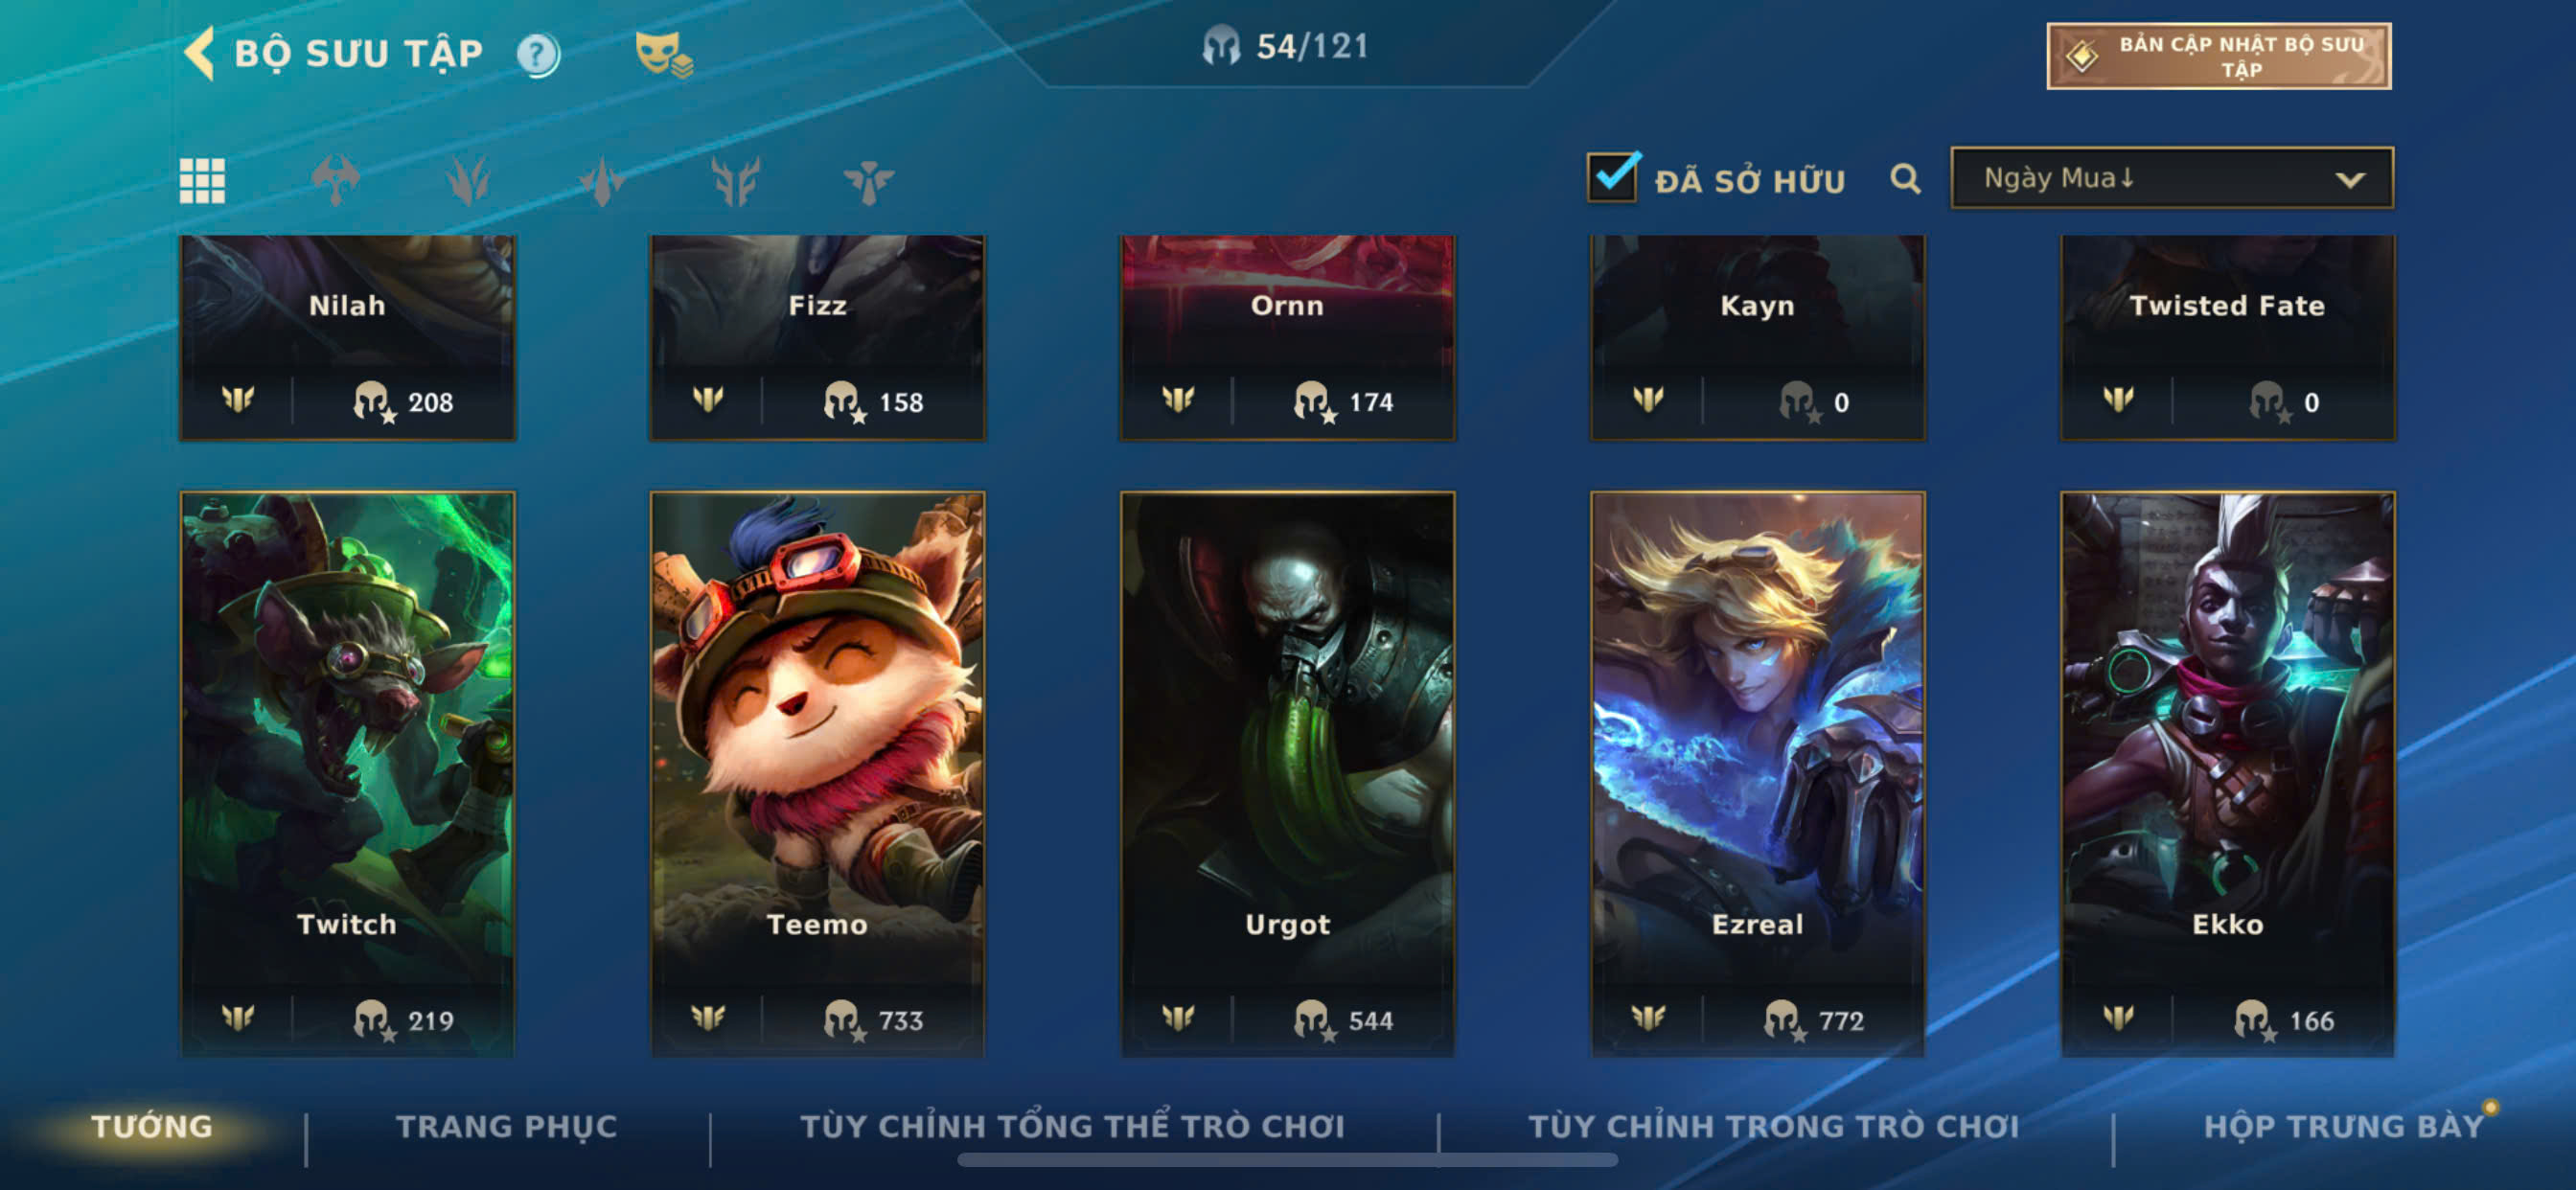This screenshot has width=2576, height=1190.
Task: Open champion search with magnifier icon
Action: tap(1905, 179)
